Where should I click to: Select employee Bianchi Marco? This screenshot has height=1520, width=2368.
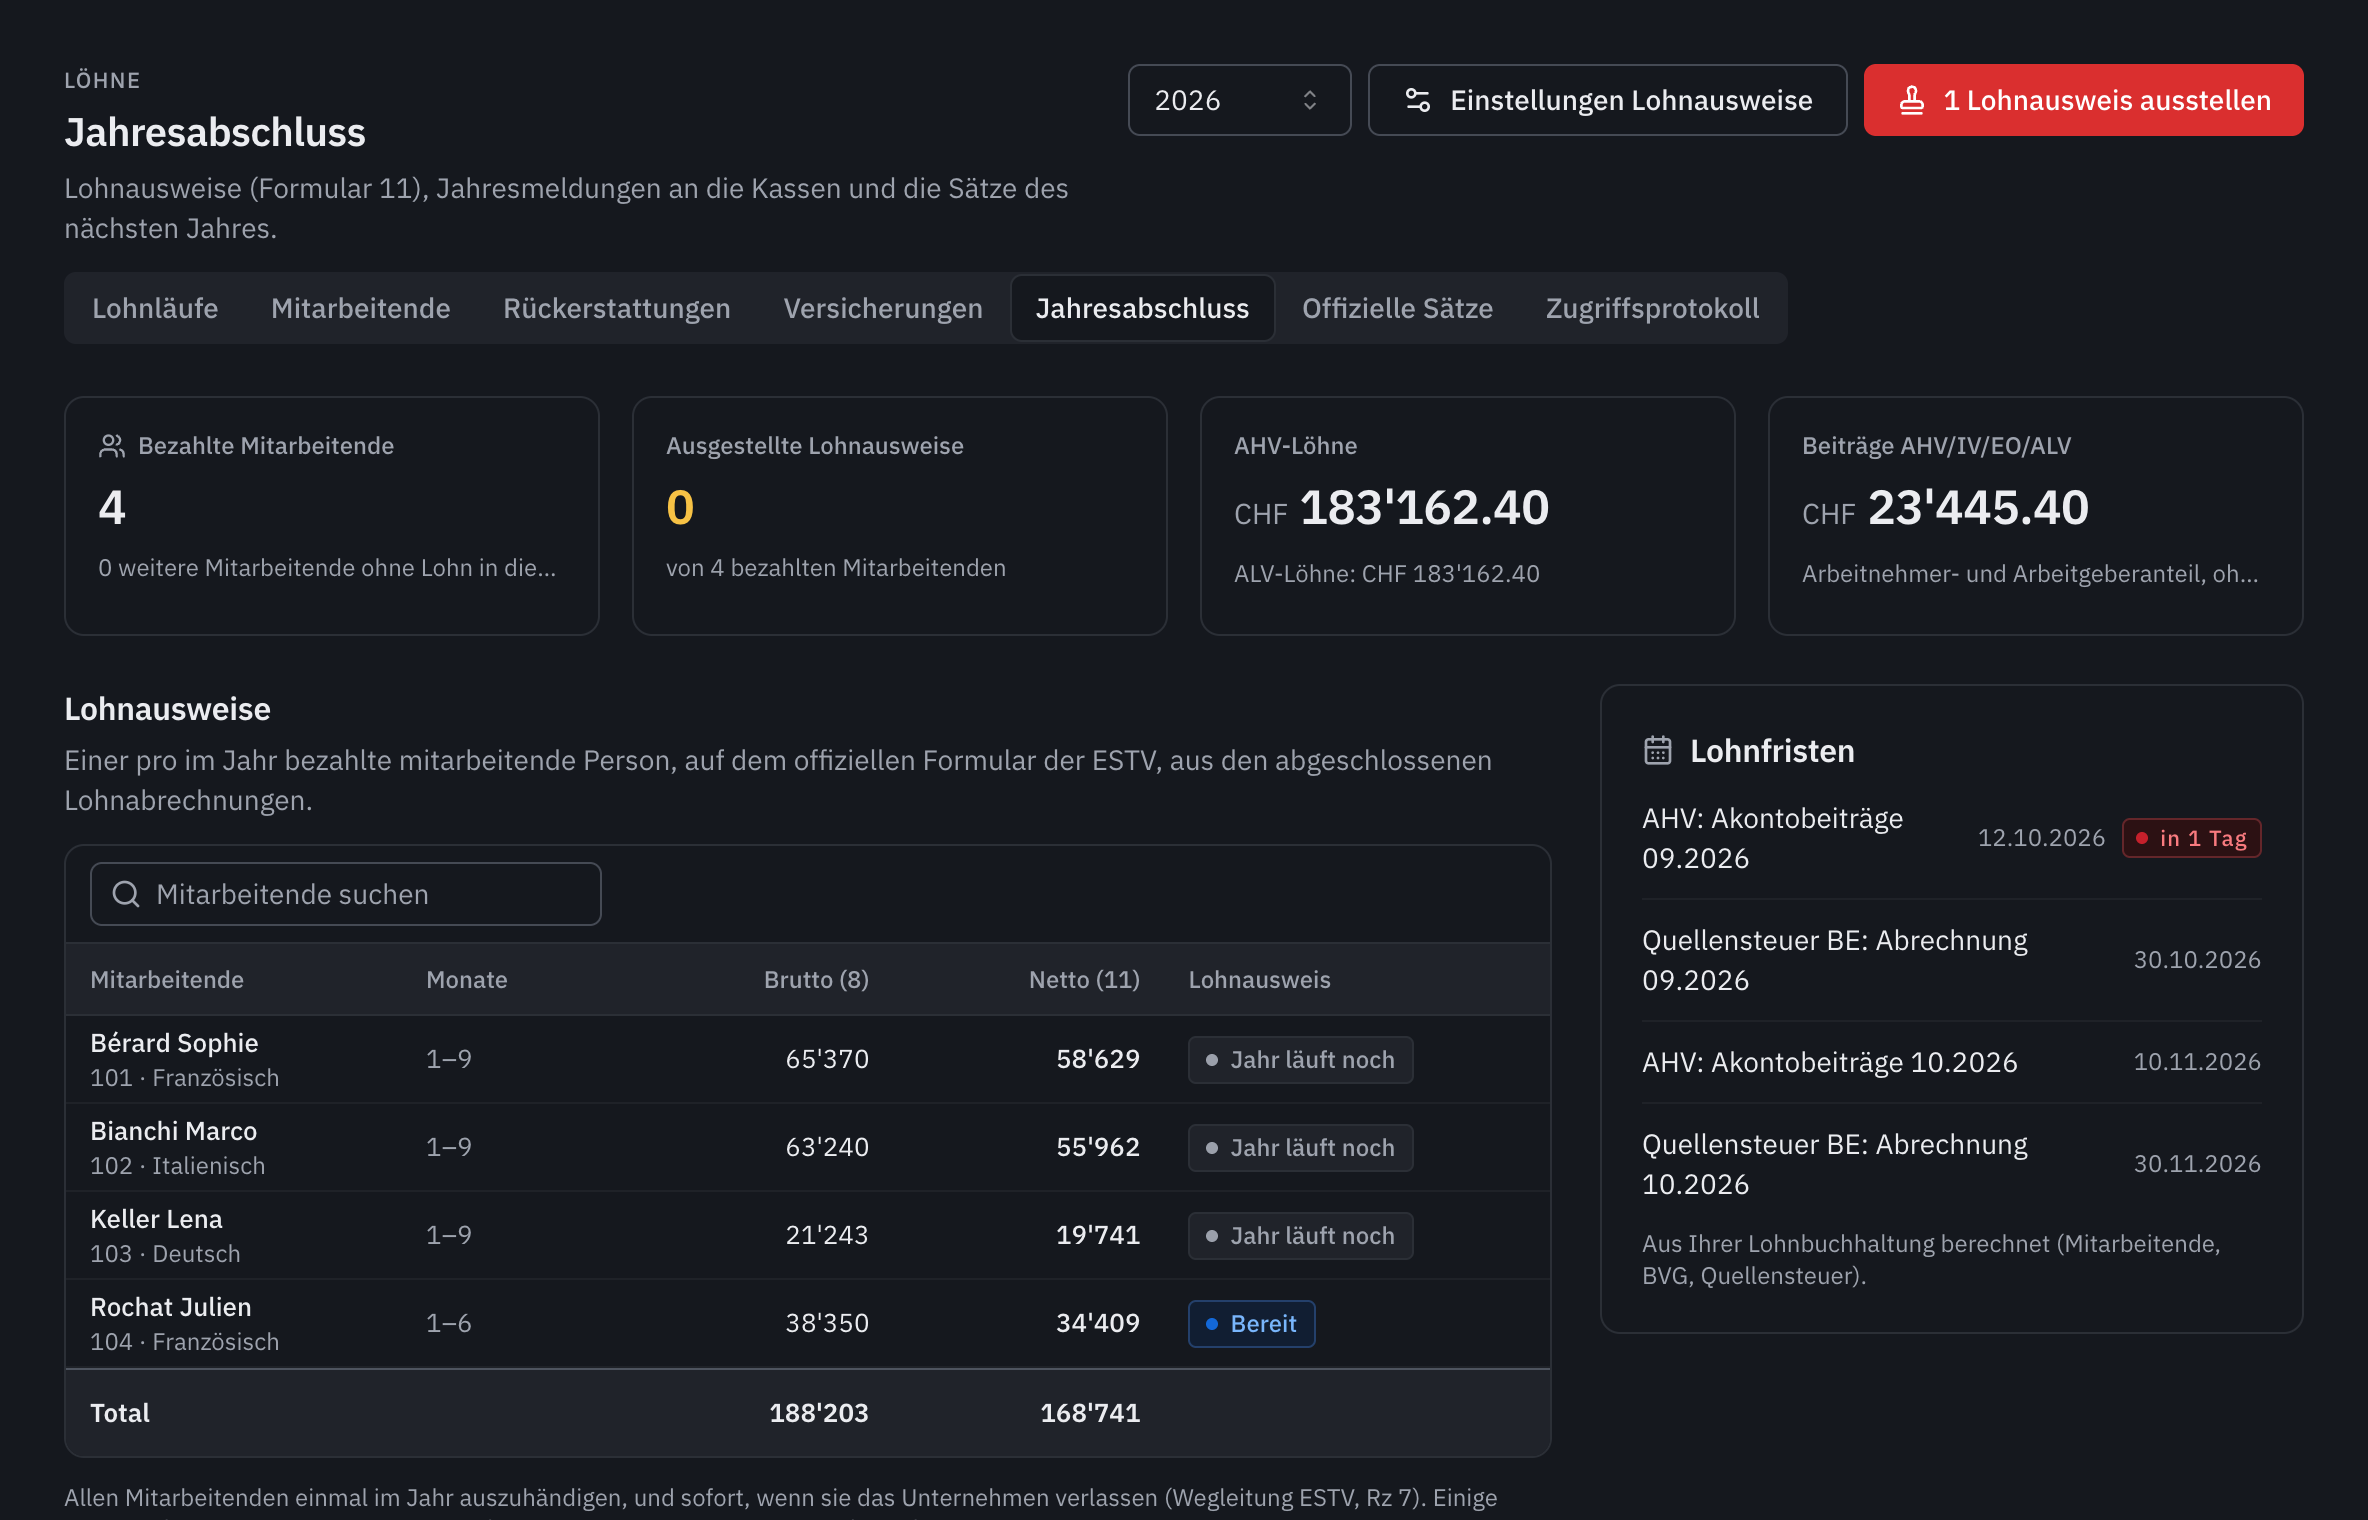(x=174, y=1131)
